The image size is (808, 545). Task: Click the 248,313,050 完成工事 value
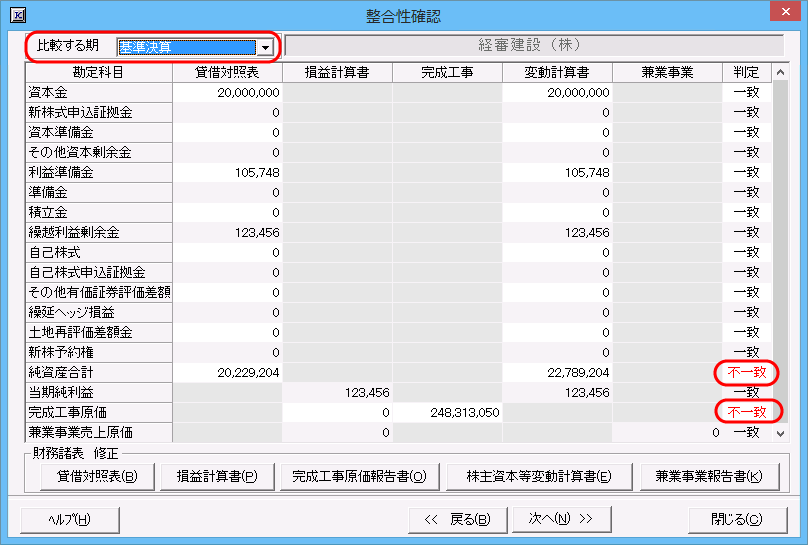click(x=465, y=413)
